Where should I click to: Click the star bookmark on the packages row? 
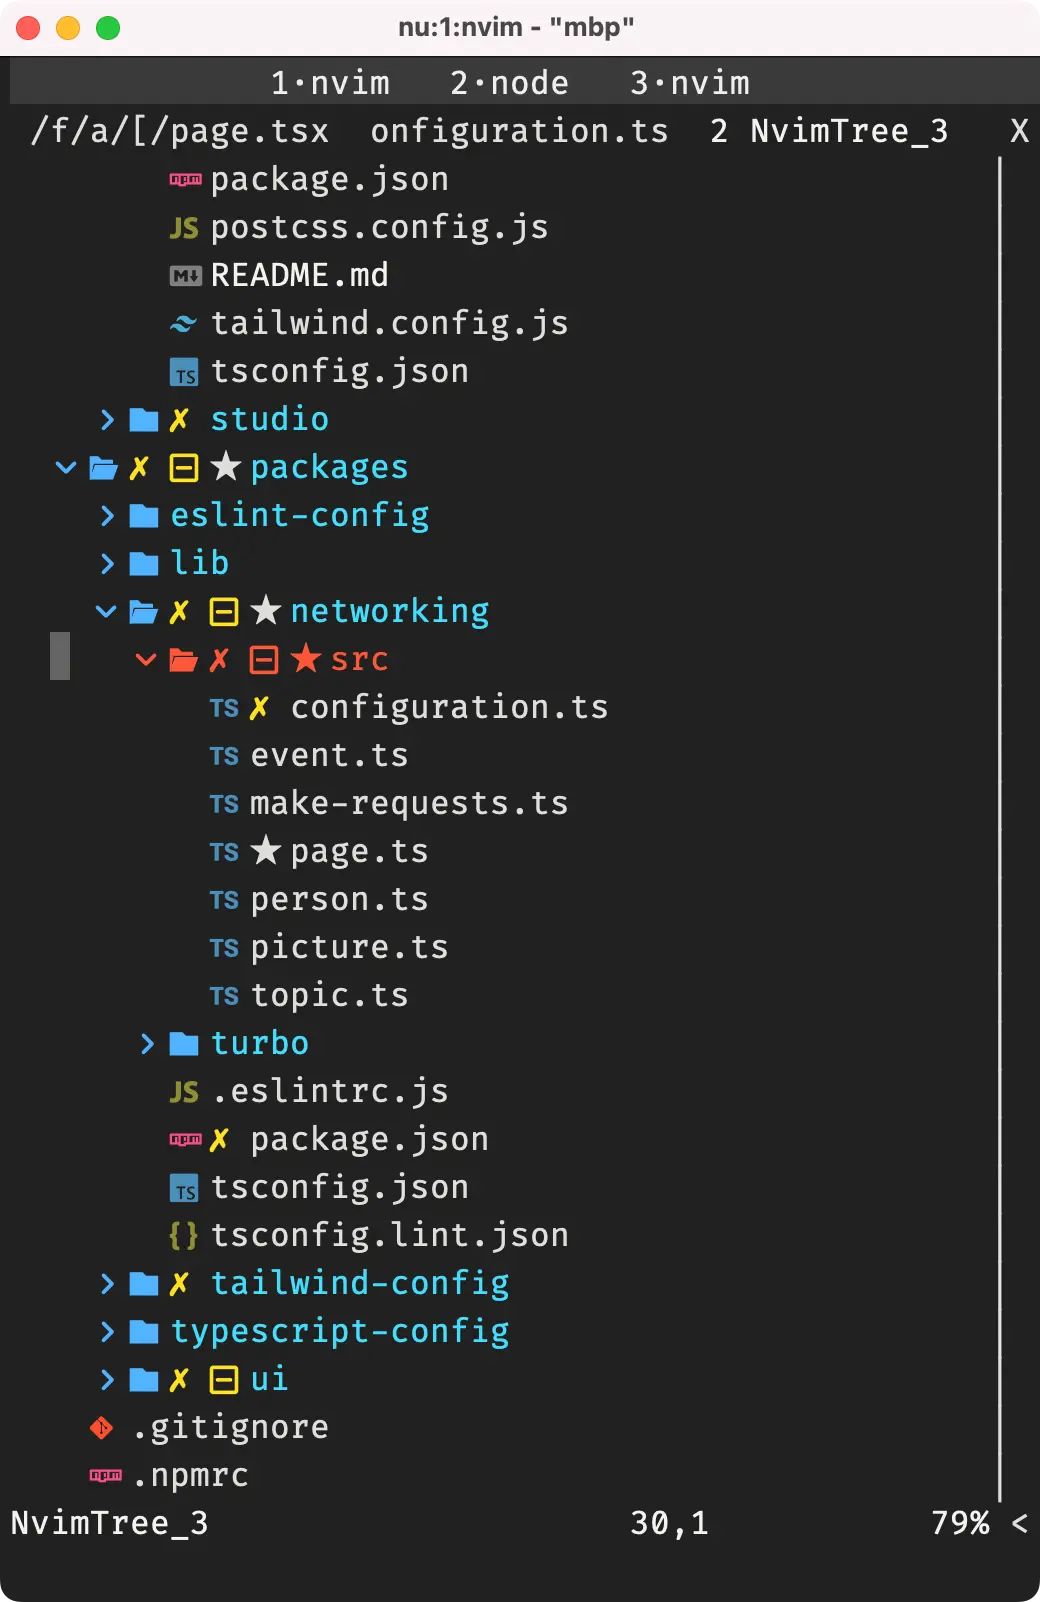coord(226,466)
